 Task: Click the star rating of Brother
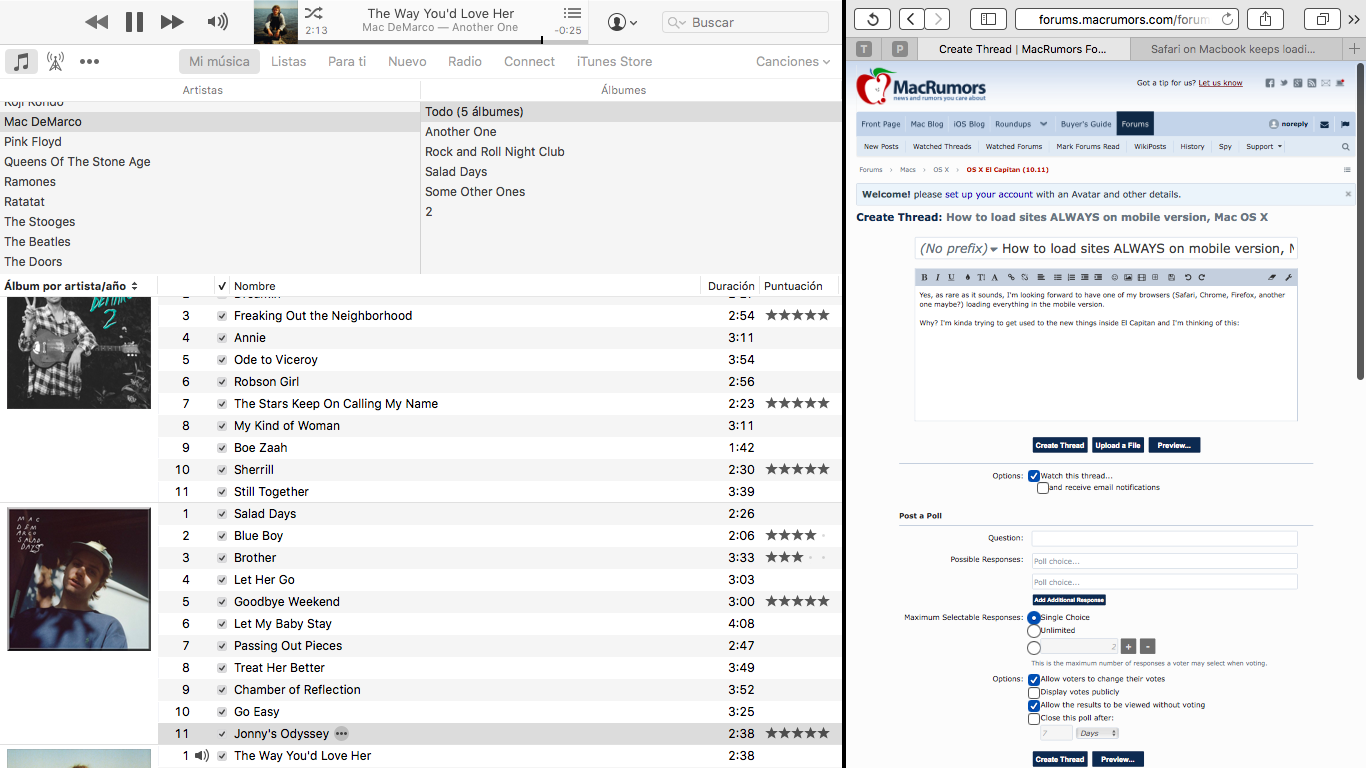coord(797,557)
